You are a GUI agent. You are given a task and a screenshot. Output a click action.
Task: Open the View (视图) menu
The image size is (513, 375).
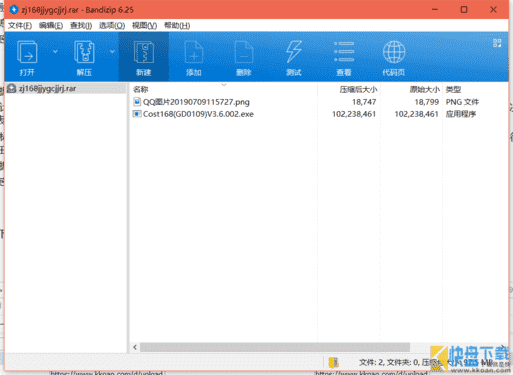[144, 25]
